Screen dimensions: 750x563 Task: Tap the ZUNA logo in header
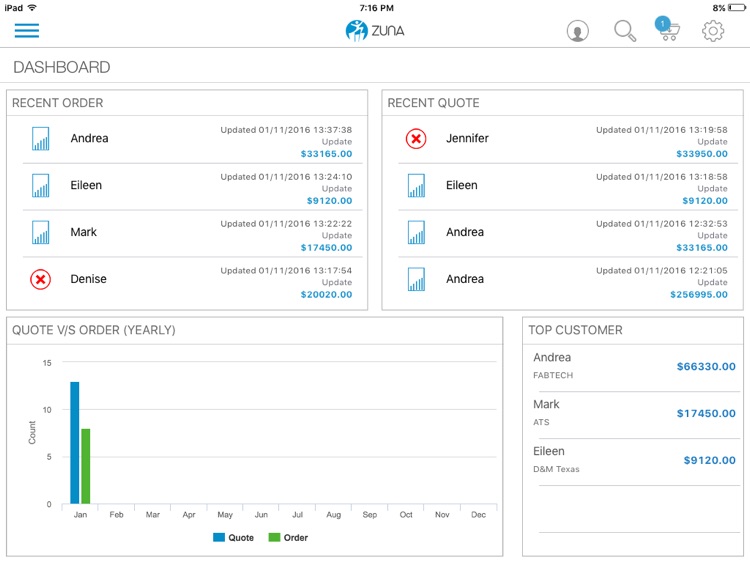tap(375, 31)
